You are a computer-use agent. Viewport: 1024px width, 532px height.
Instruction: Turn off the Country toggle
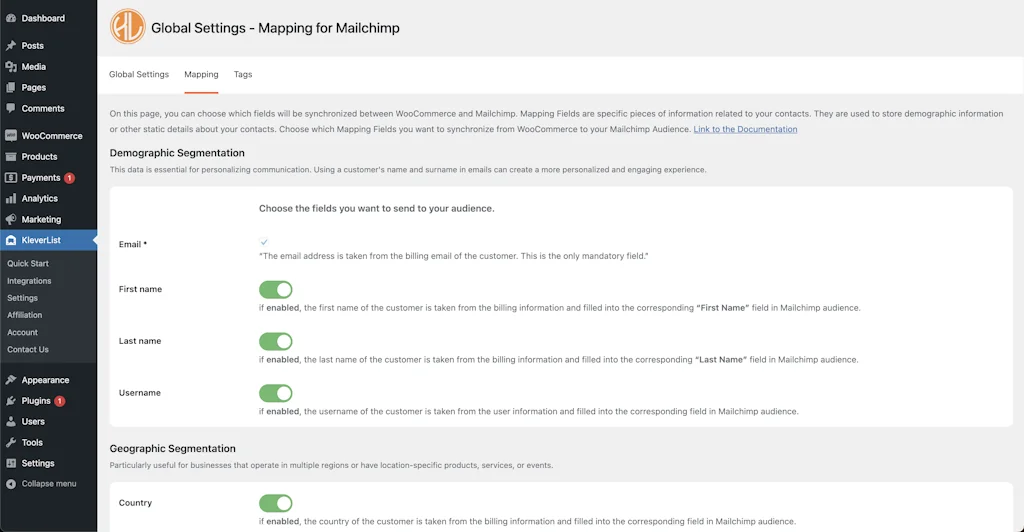276,503
